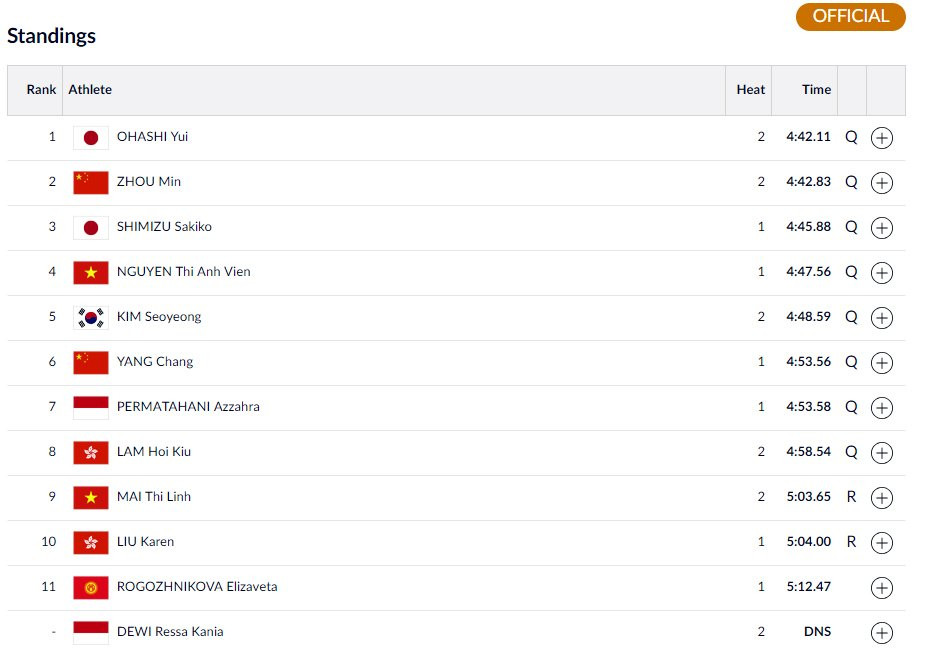Expand splits for YANG Chang
The width and height of the screenshot is (943, 653).
pos(881,363)
